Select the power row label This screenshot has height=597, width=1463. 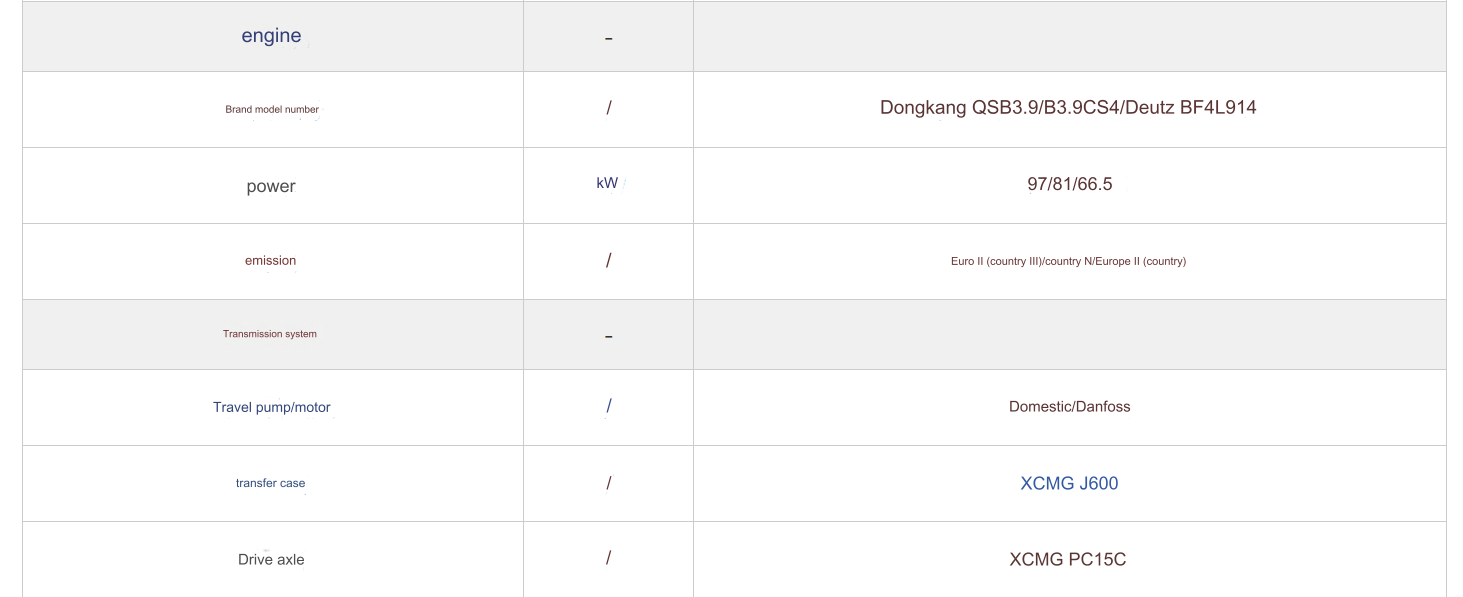[271, 186]
